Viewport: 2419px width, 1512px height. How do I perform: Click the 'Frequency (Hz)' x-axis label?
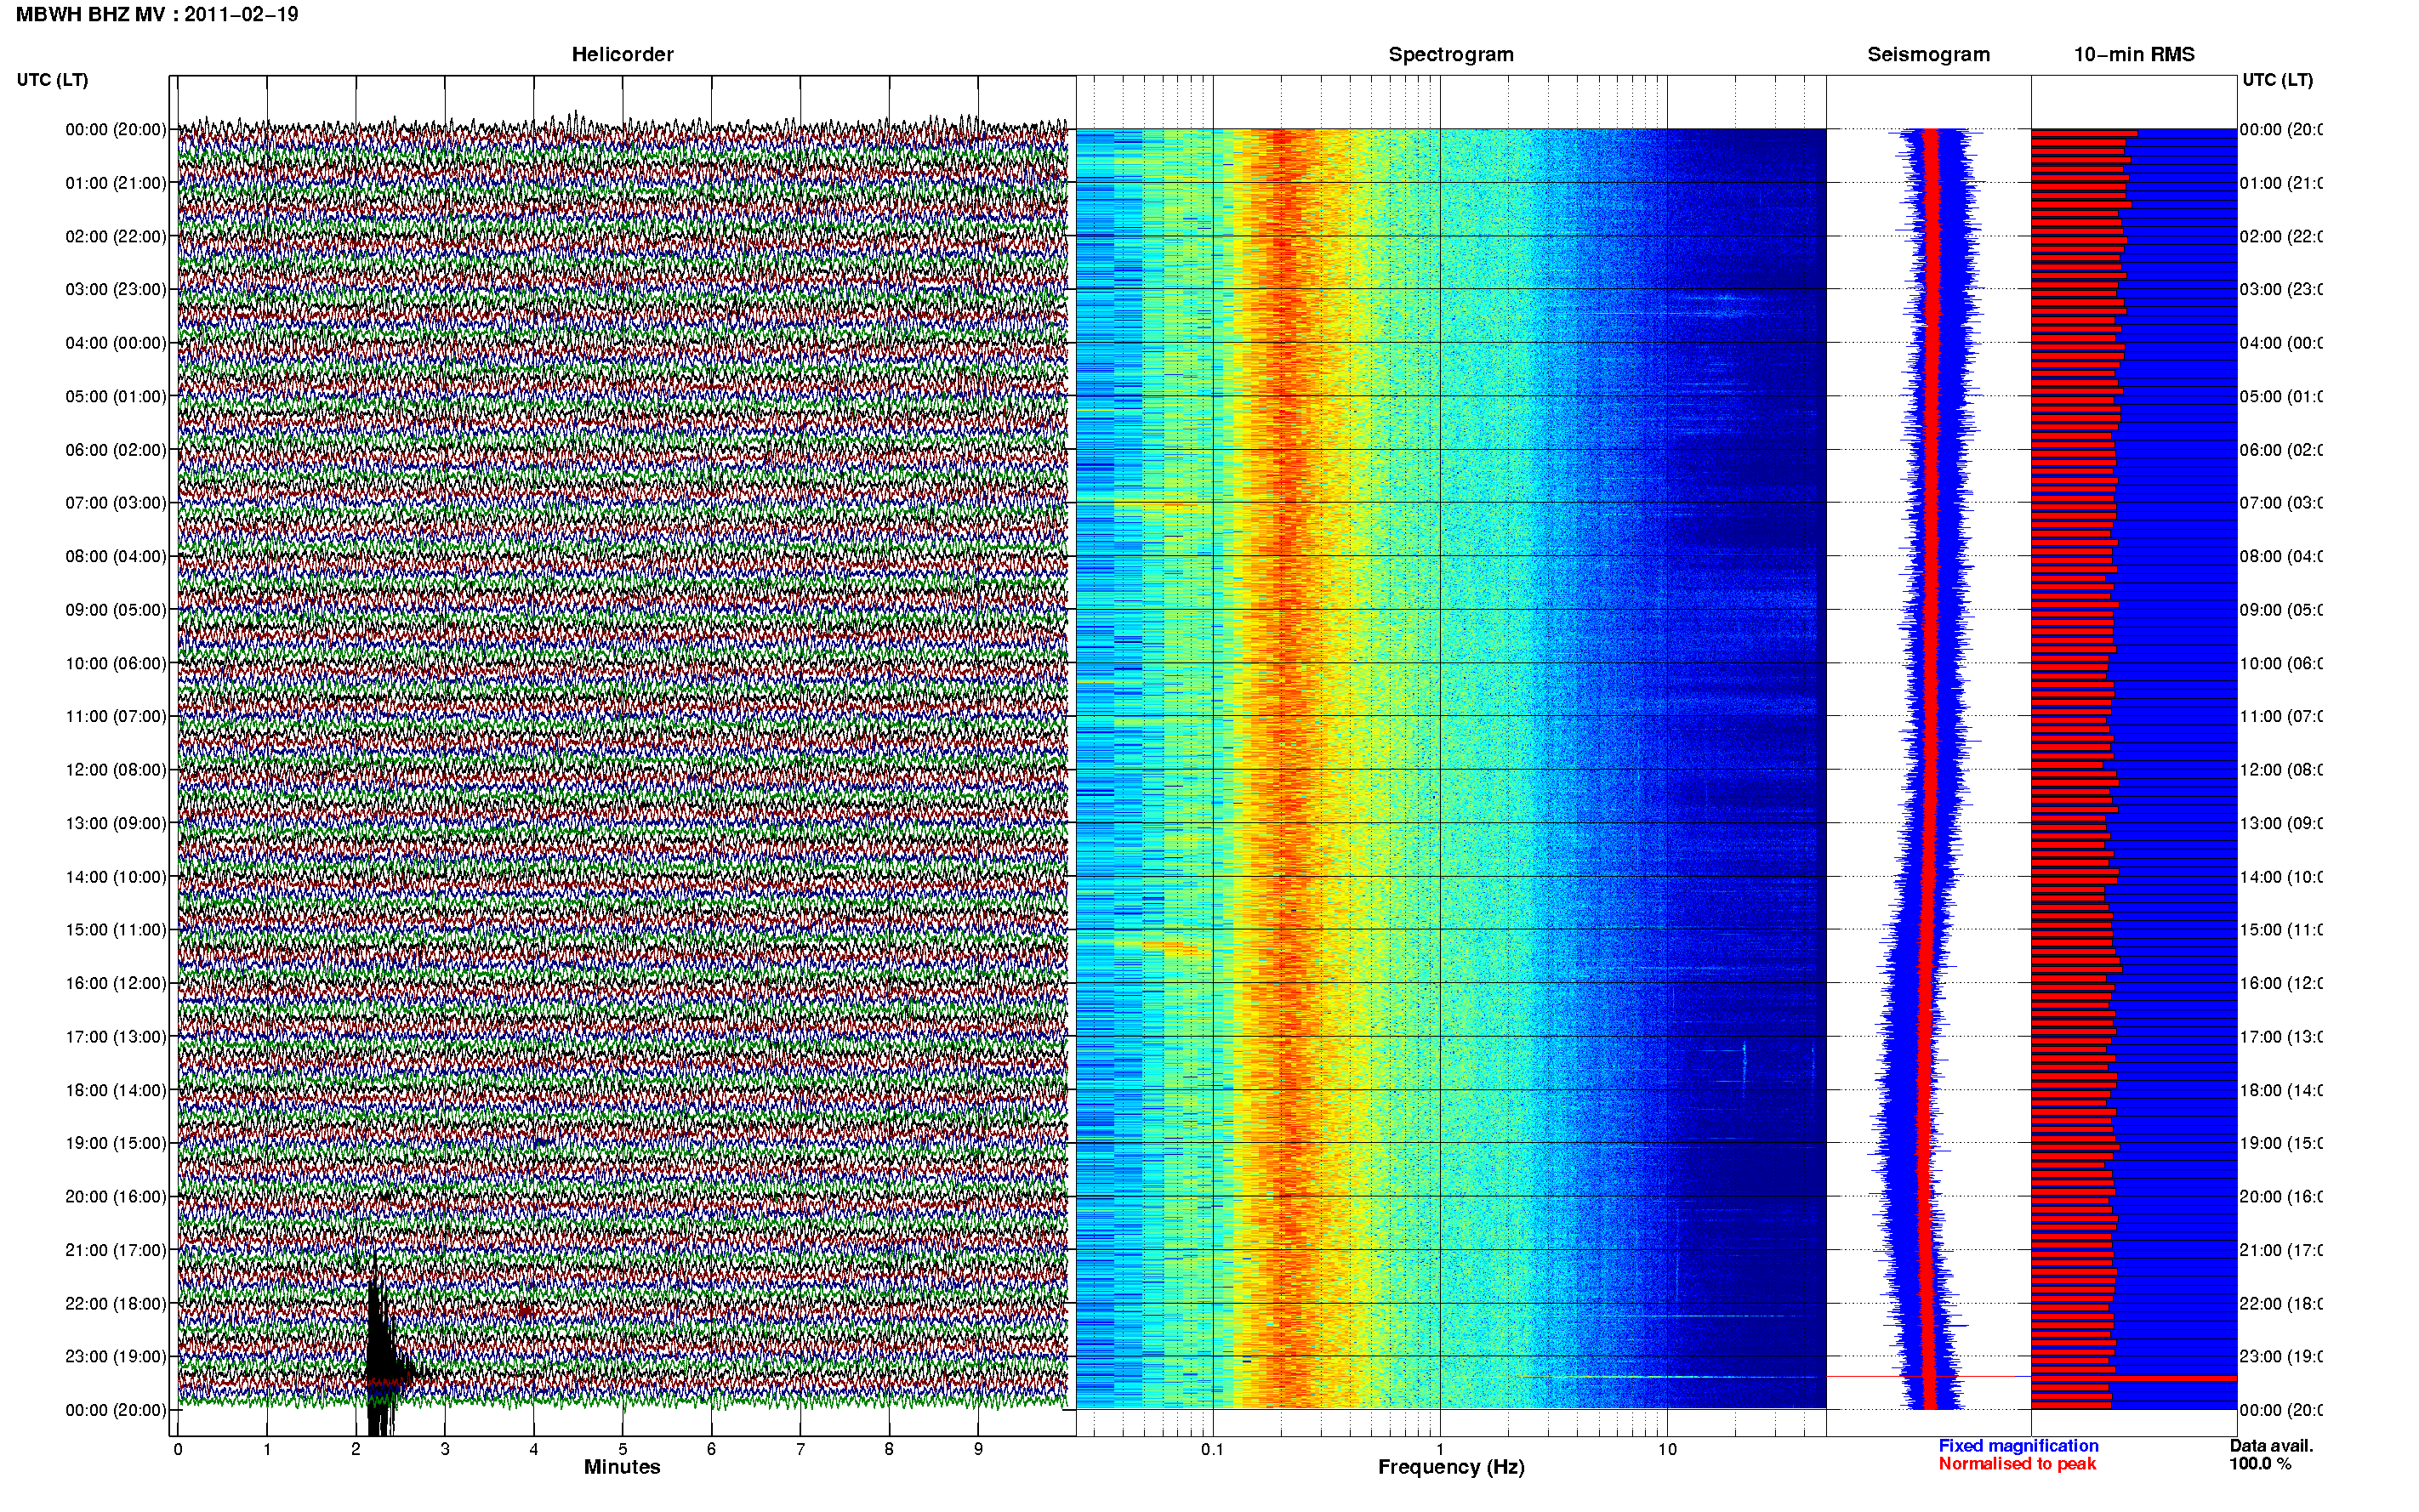pos(1451,1468)
